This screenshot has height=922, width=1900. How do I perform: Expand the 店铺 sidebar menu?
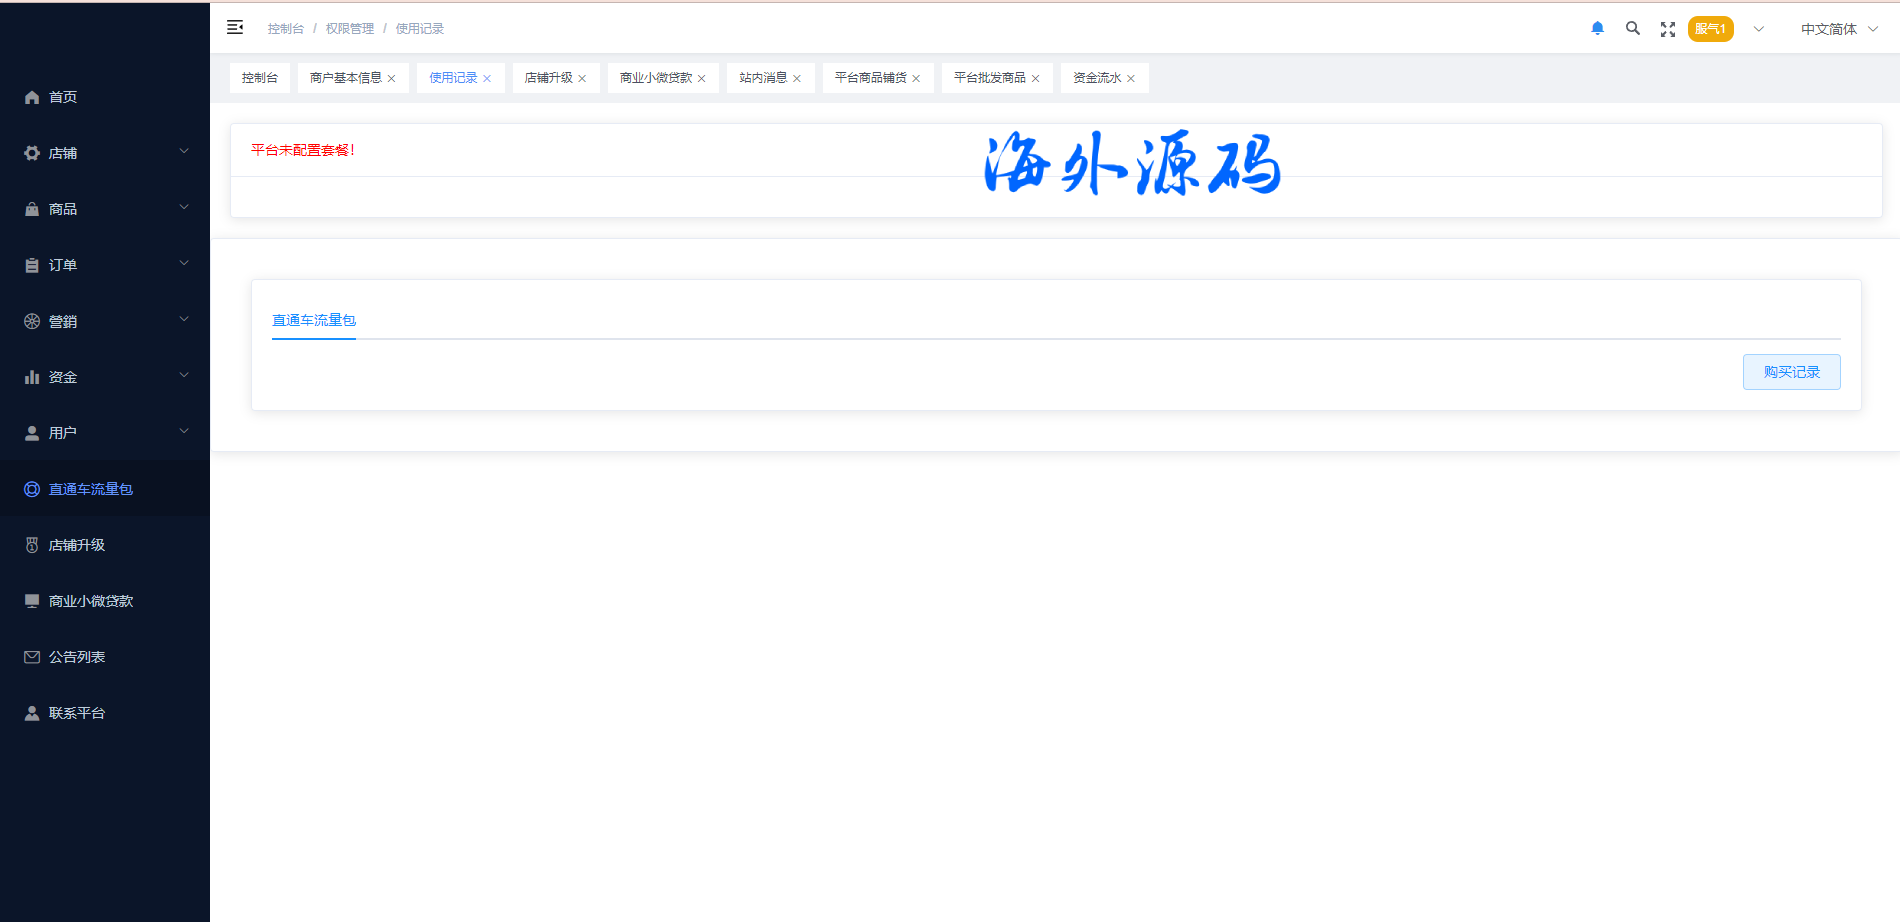click(104, 153)
